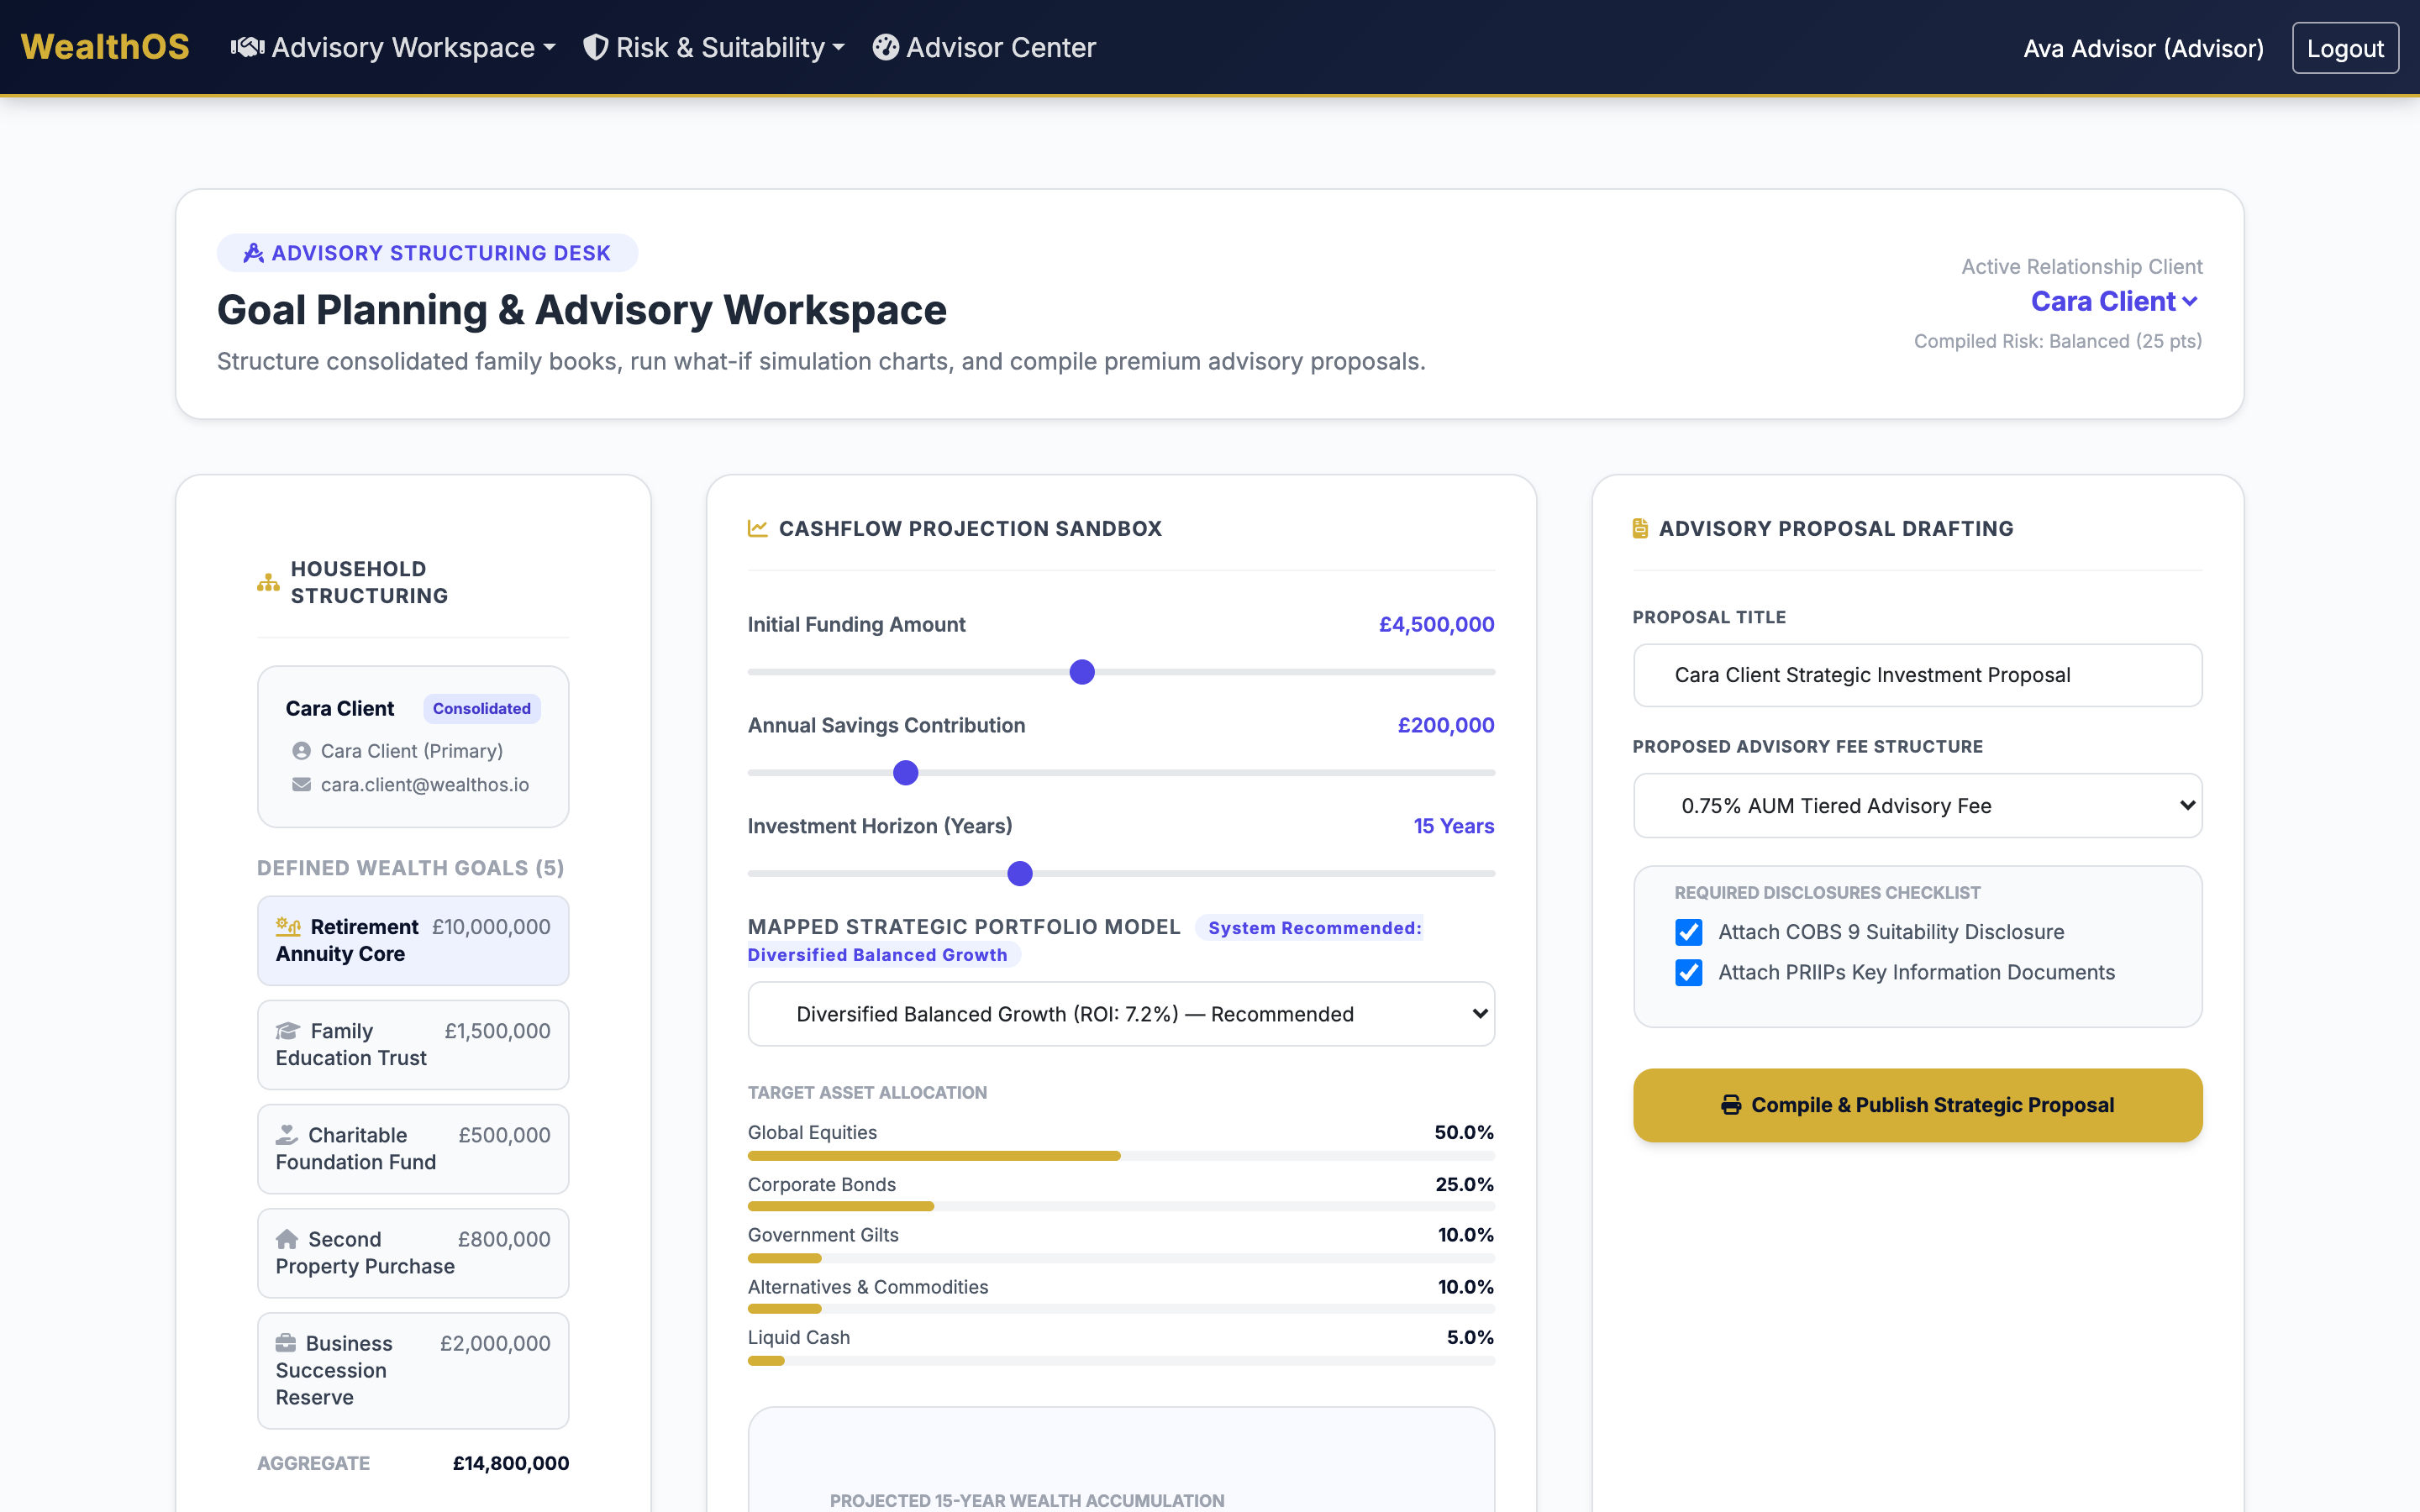Select the Family Education Trust goal card
The width and height of the screenshot is (2420, 1512).
point(413,1044)
